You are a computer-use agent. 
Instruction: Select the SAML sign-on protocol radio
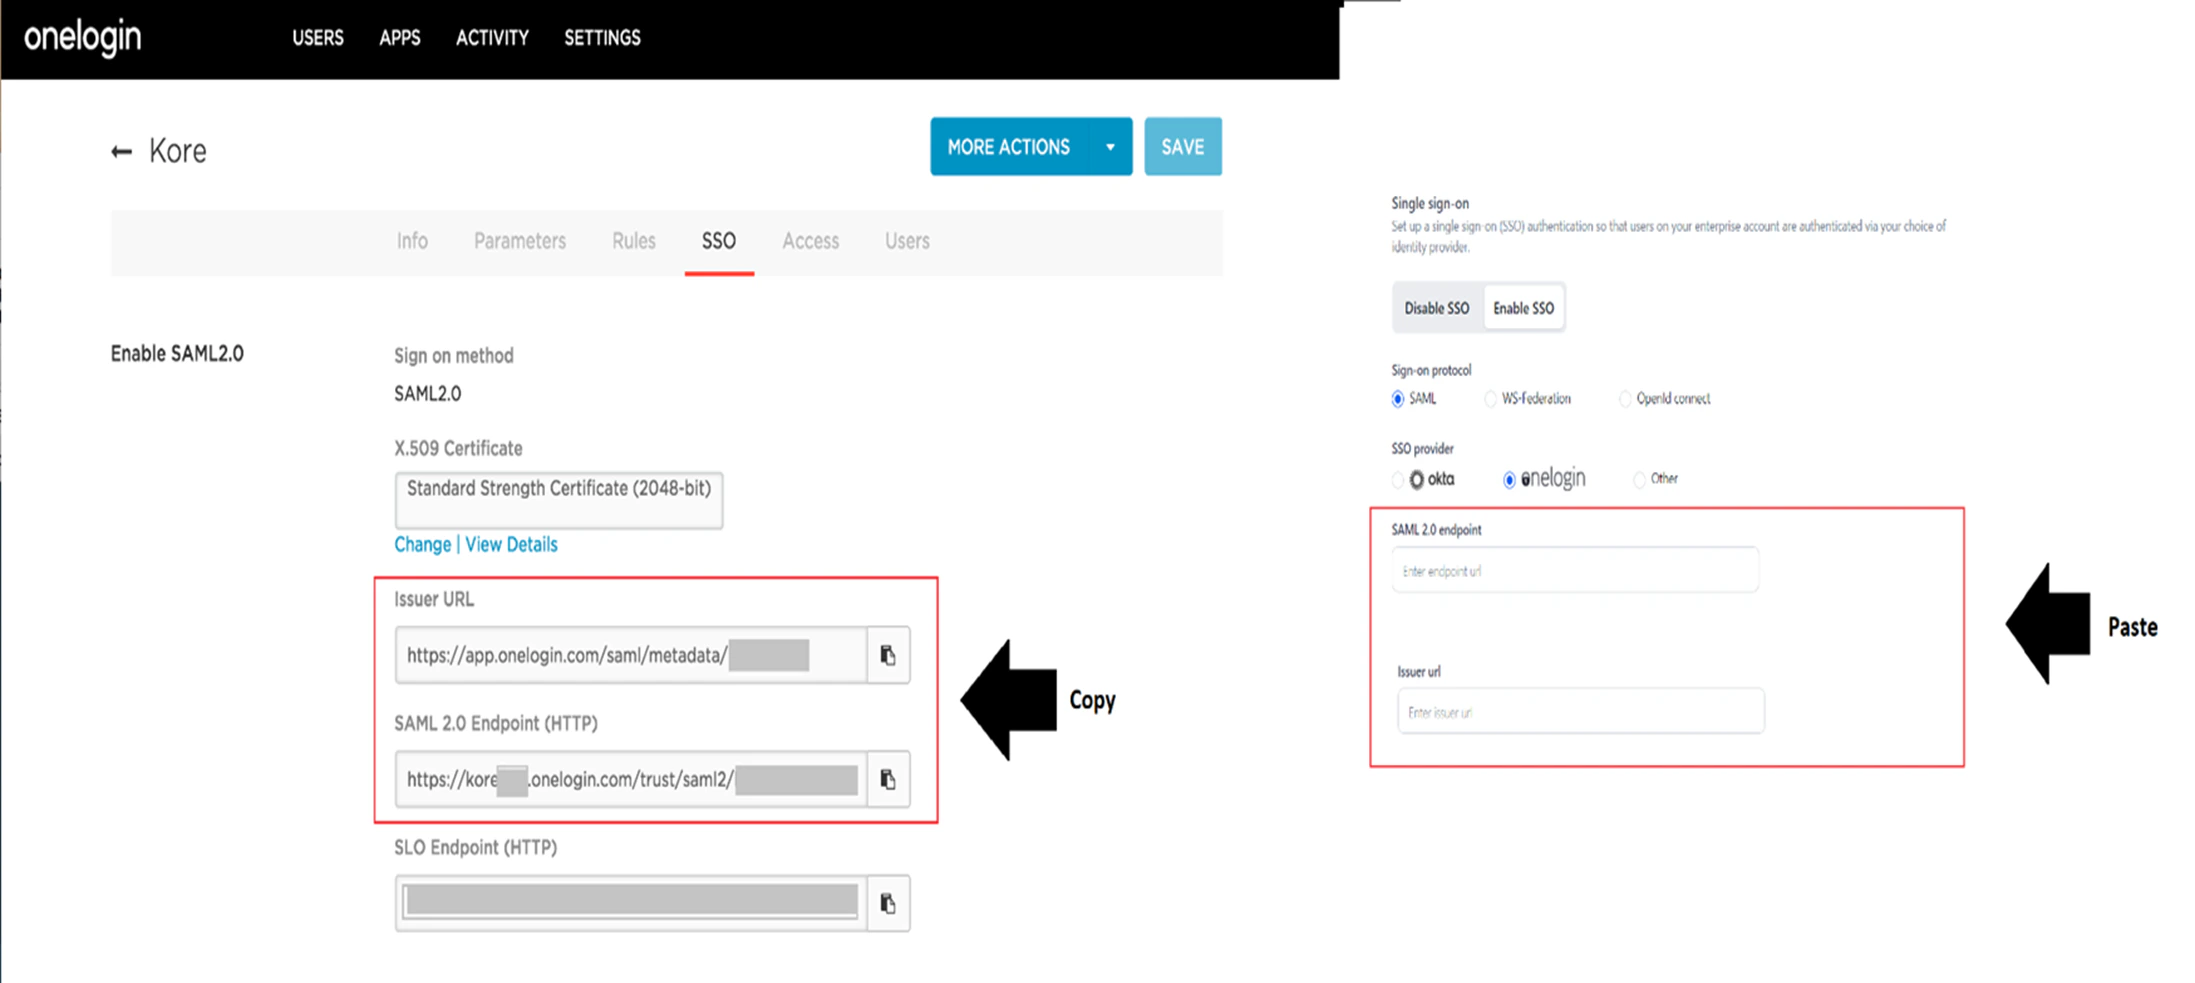point(1397,398)
